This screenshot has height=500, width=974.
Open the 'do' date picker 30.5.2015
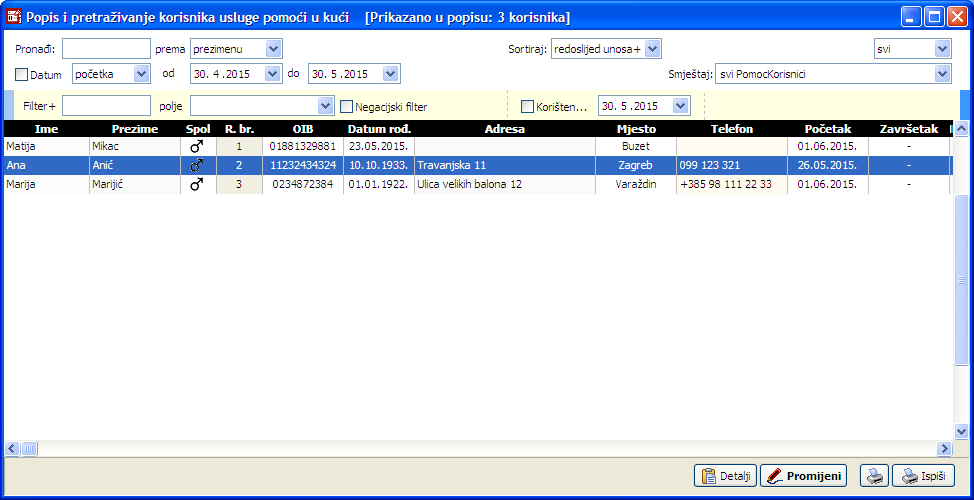(x=391, y=74)
